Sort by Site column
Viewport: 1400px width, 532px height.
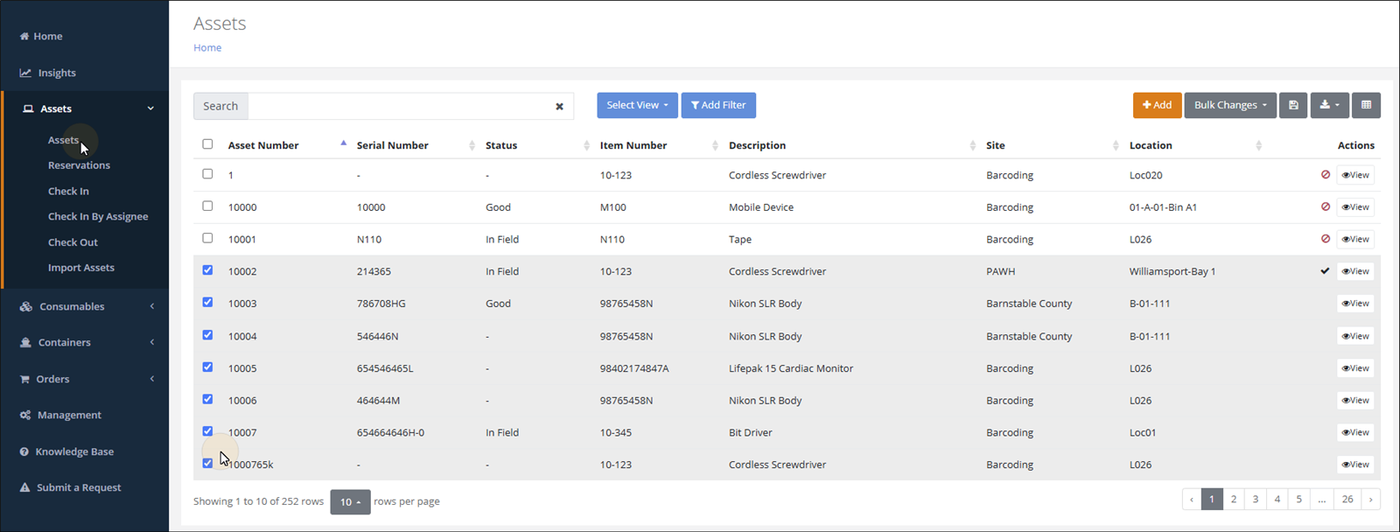1116,146
